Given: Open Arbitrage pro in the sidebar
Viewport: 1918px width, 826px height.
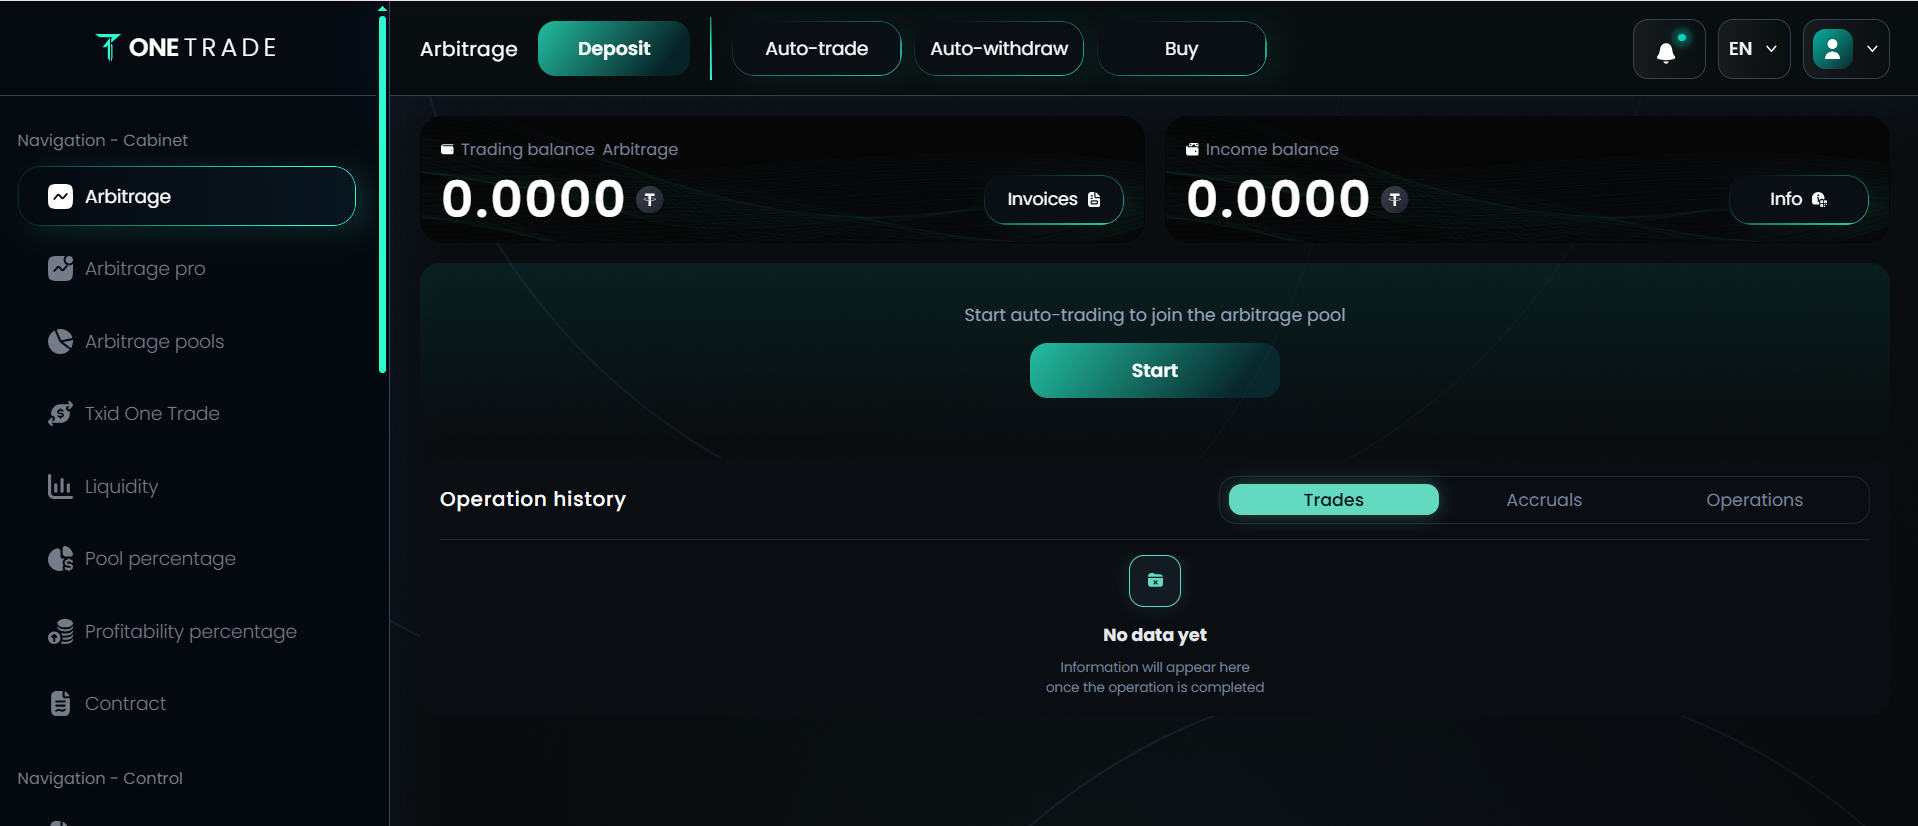Looking at the screenshot, I should (x=187, y=268).
